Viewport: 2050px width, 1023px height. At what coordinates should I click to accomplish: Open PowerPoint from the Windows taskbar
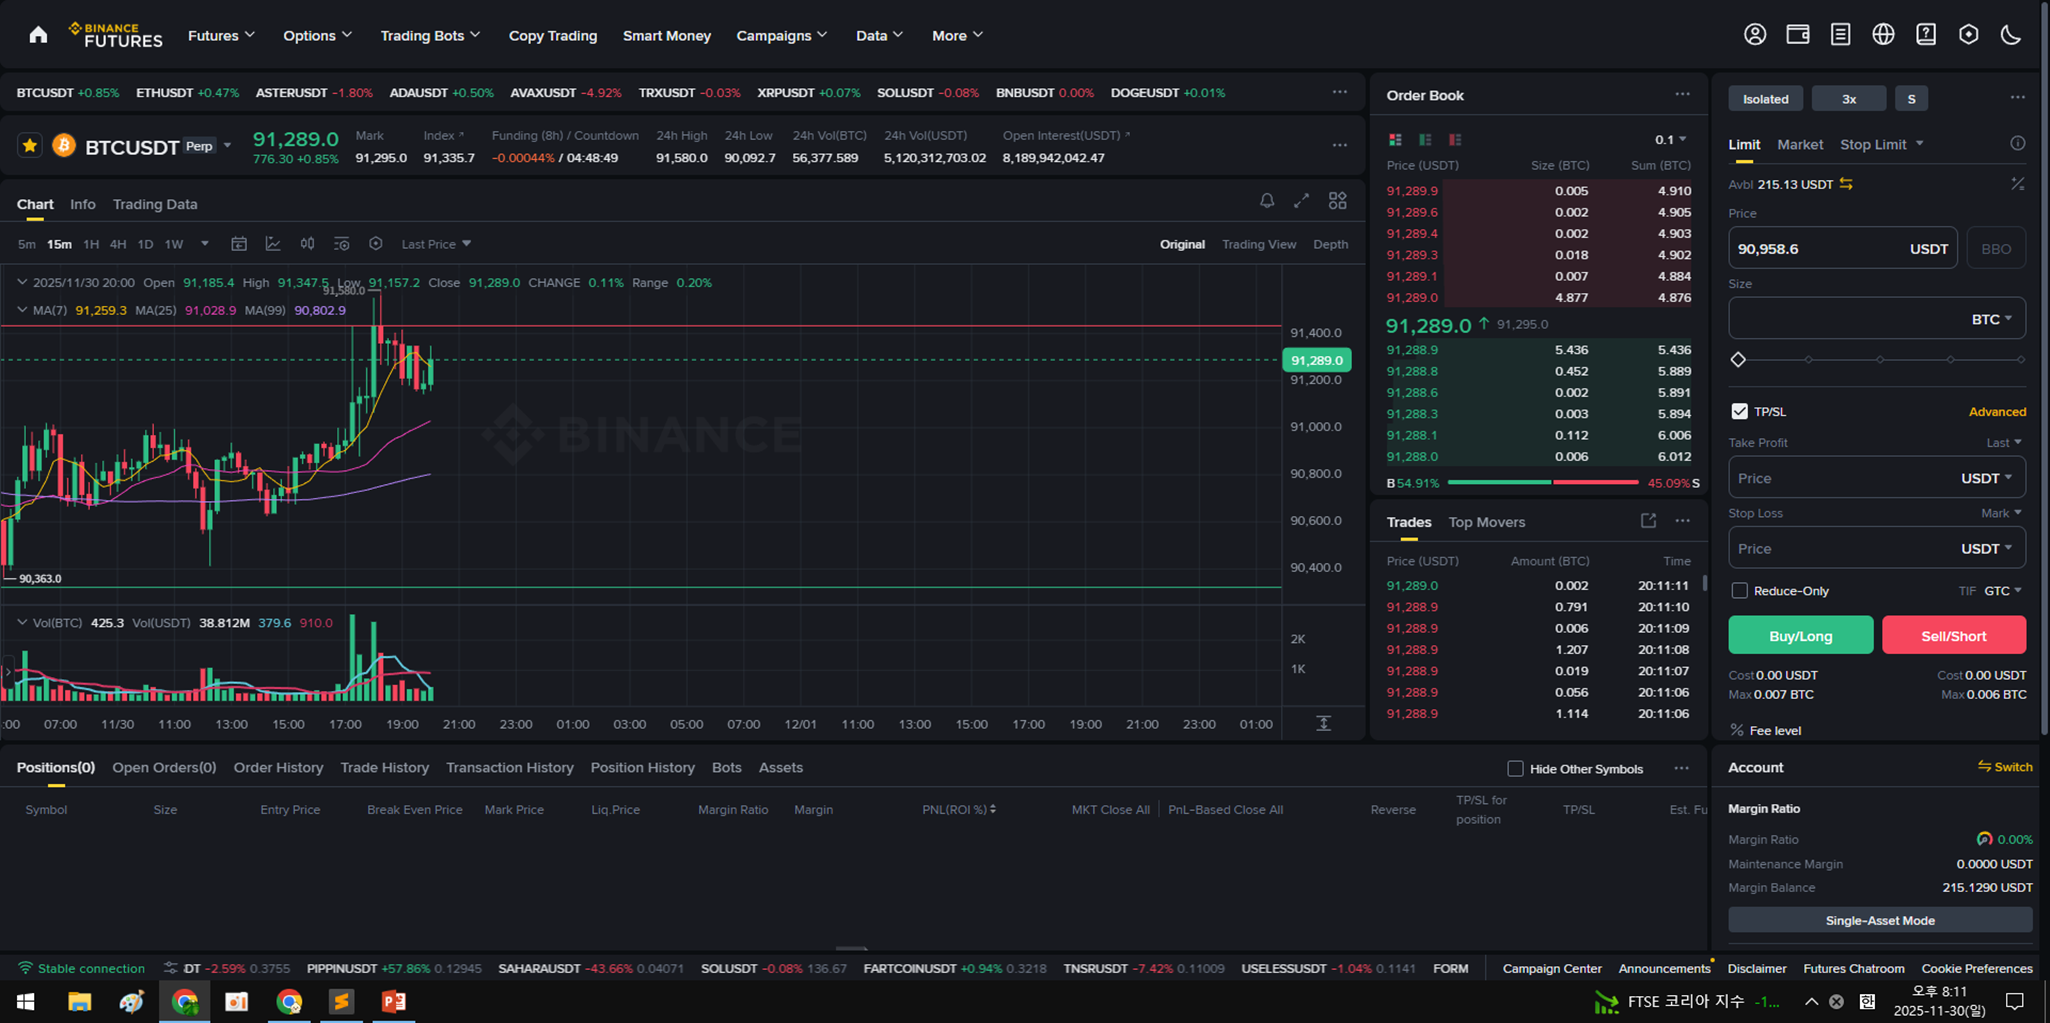point(393,1001)
